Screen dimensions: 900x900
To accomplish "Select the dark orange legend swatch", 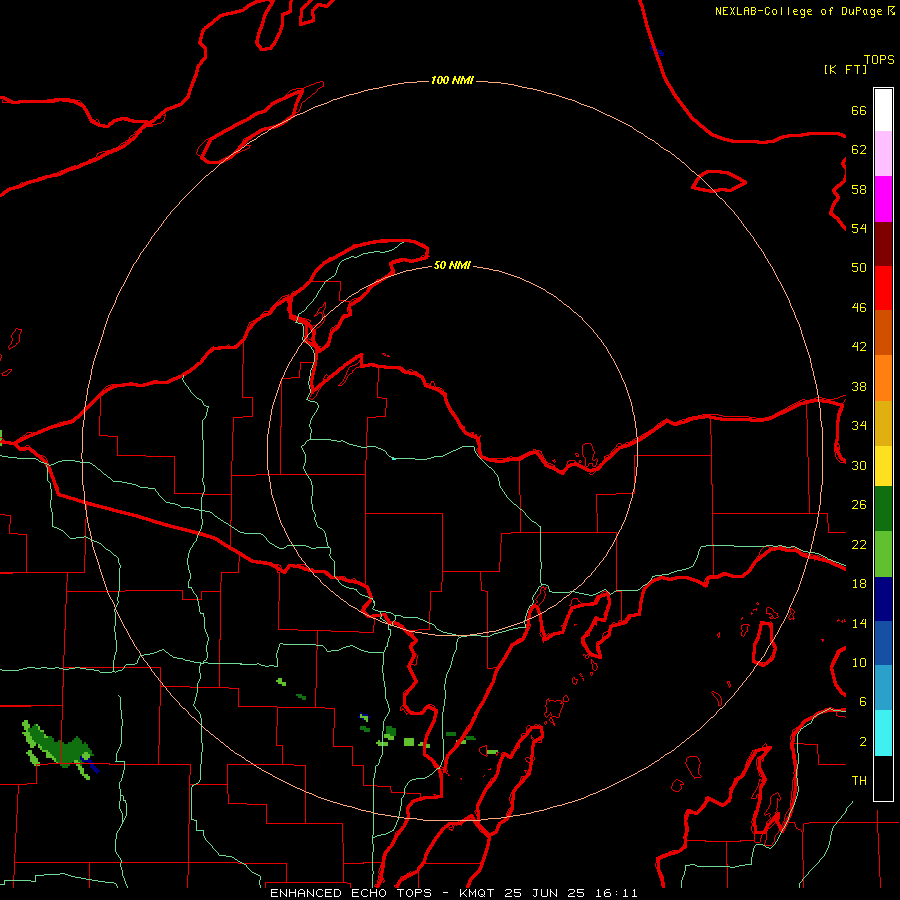I will tap(883, 332).
